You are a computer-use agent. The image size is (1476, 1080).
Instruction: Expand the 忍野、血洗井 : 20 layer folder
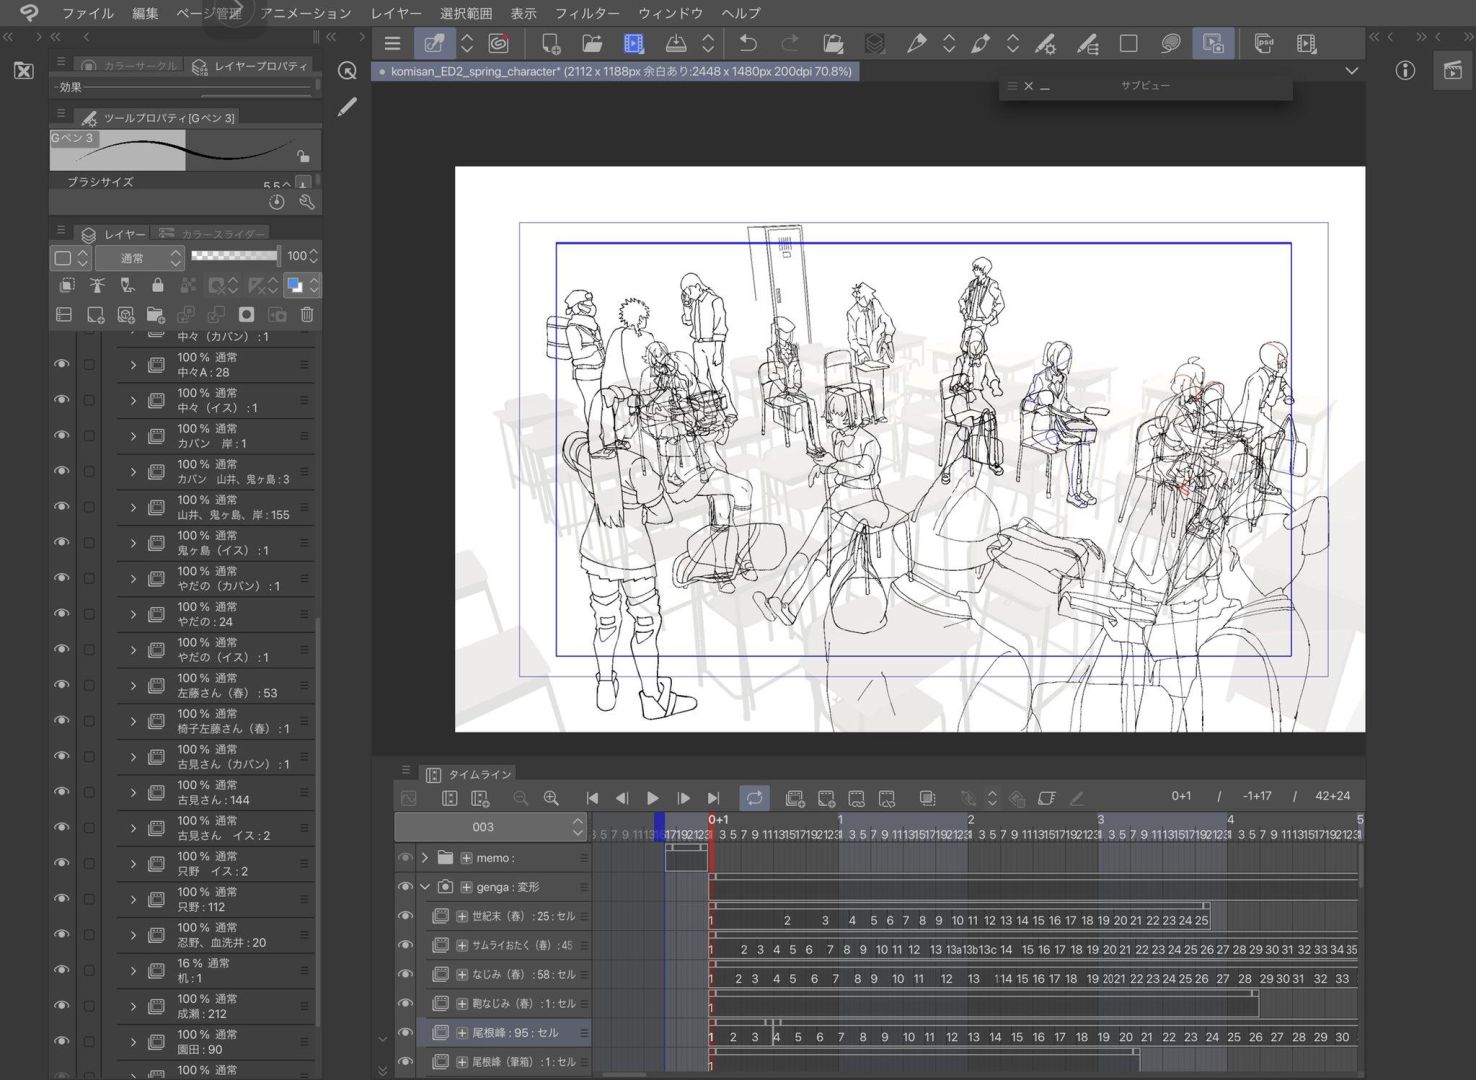click(x=133, y=935)
